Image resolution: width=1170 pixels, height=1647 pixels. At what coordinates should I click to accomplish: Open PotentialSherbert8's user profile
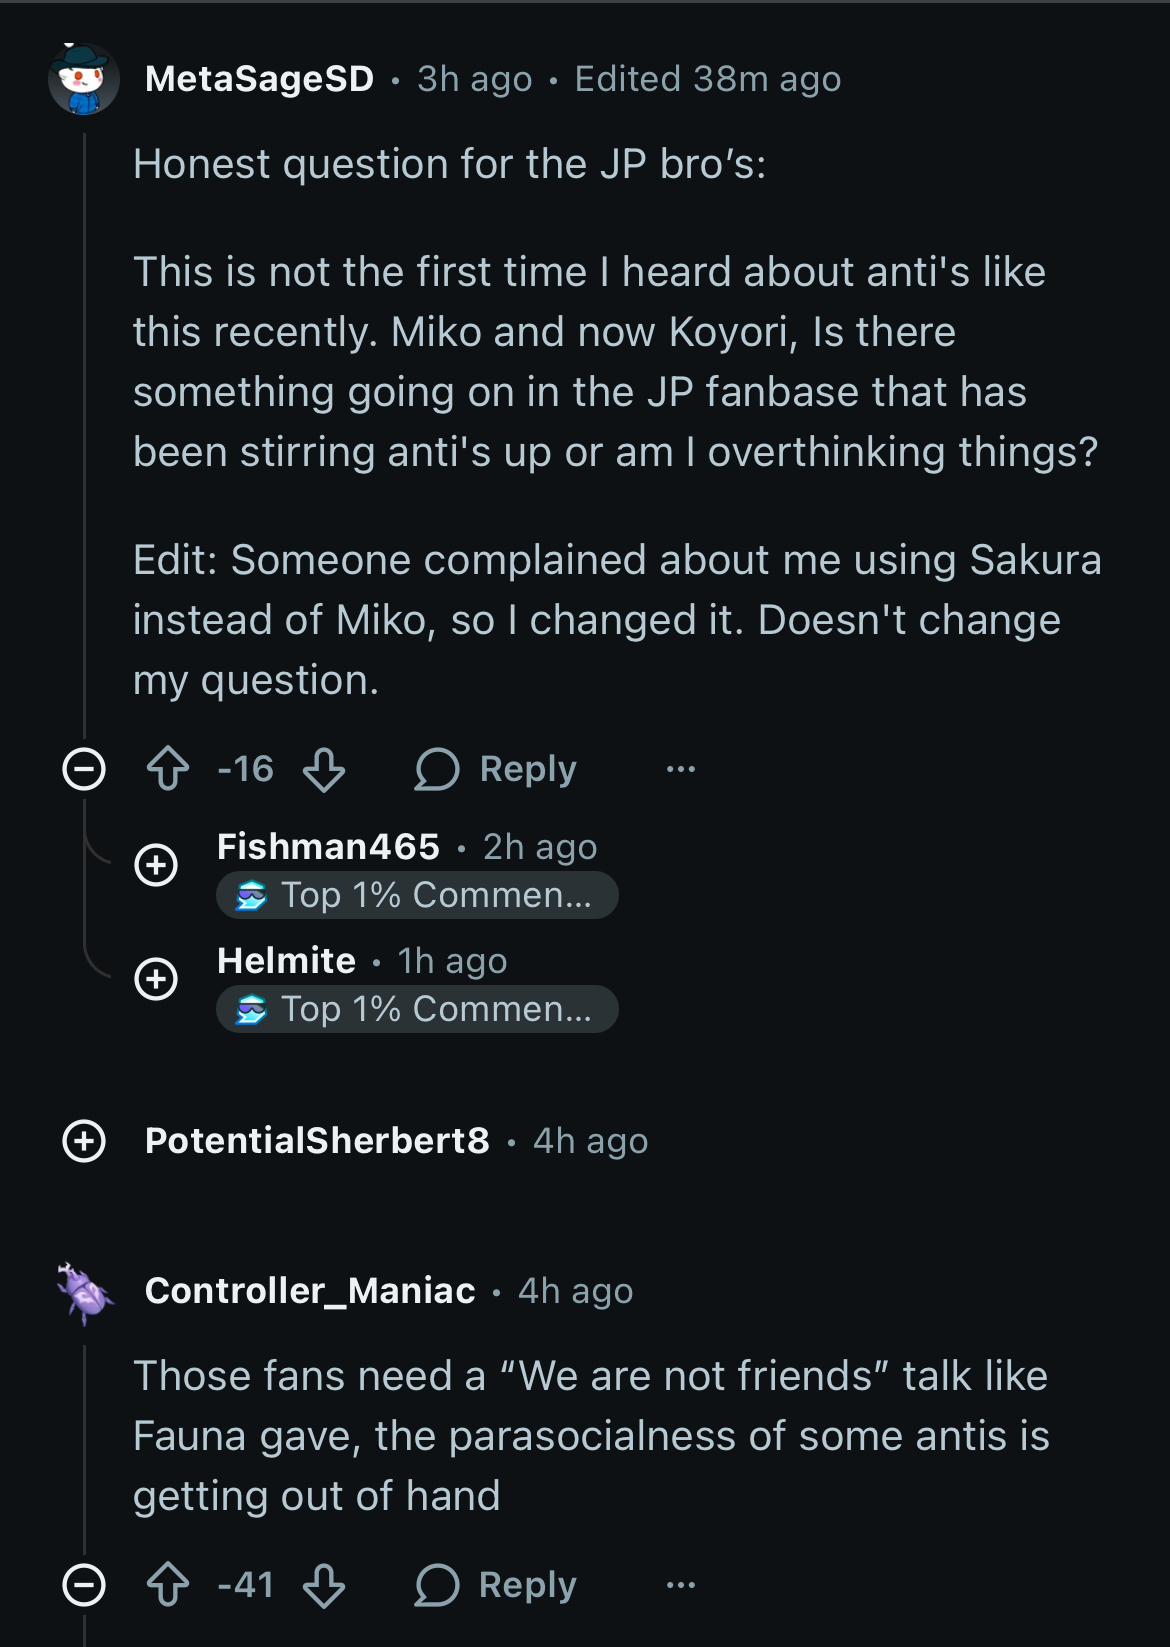coord(317,1141)
